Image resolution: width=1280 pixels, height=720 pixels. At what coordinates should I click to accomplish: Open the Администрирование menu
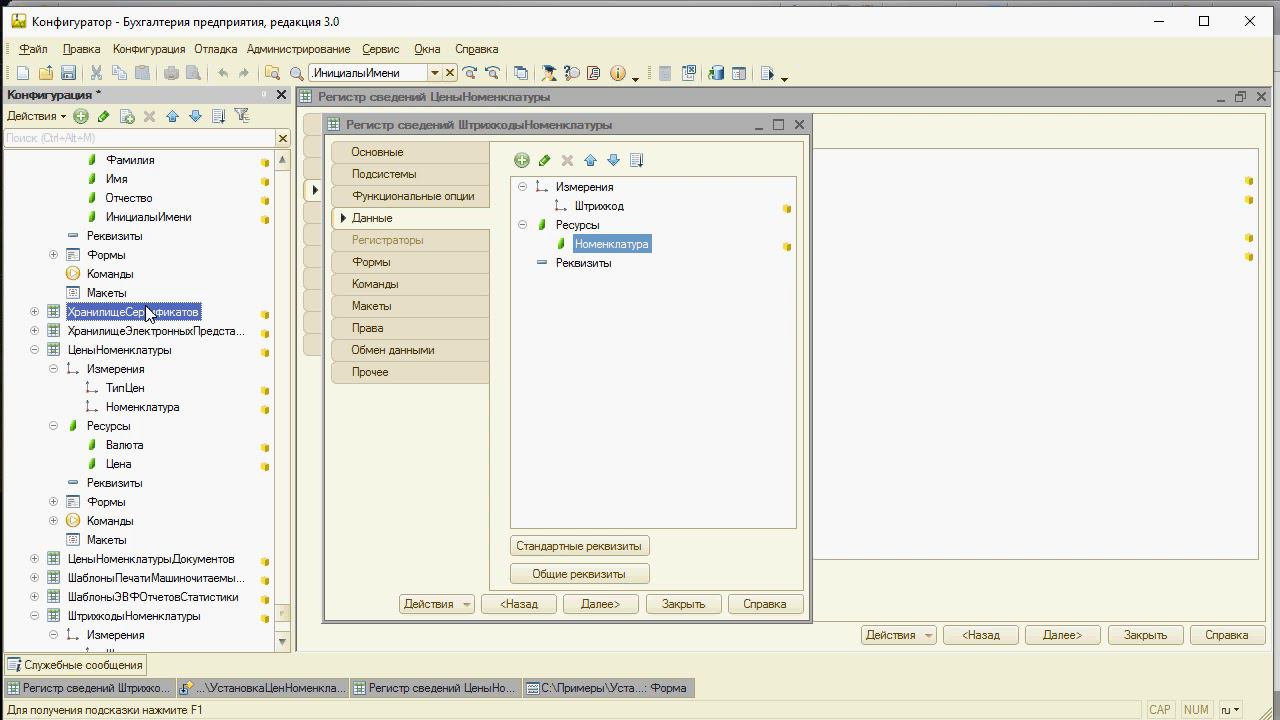click(x=298, y=49)
